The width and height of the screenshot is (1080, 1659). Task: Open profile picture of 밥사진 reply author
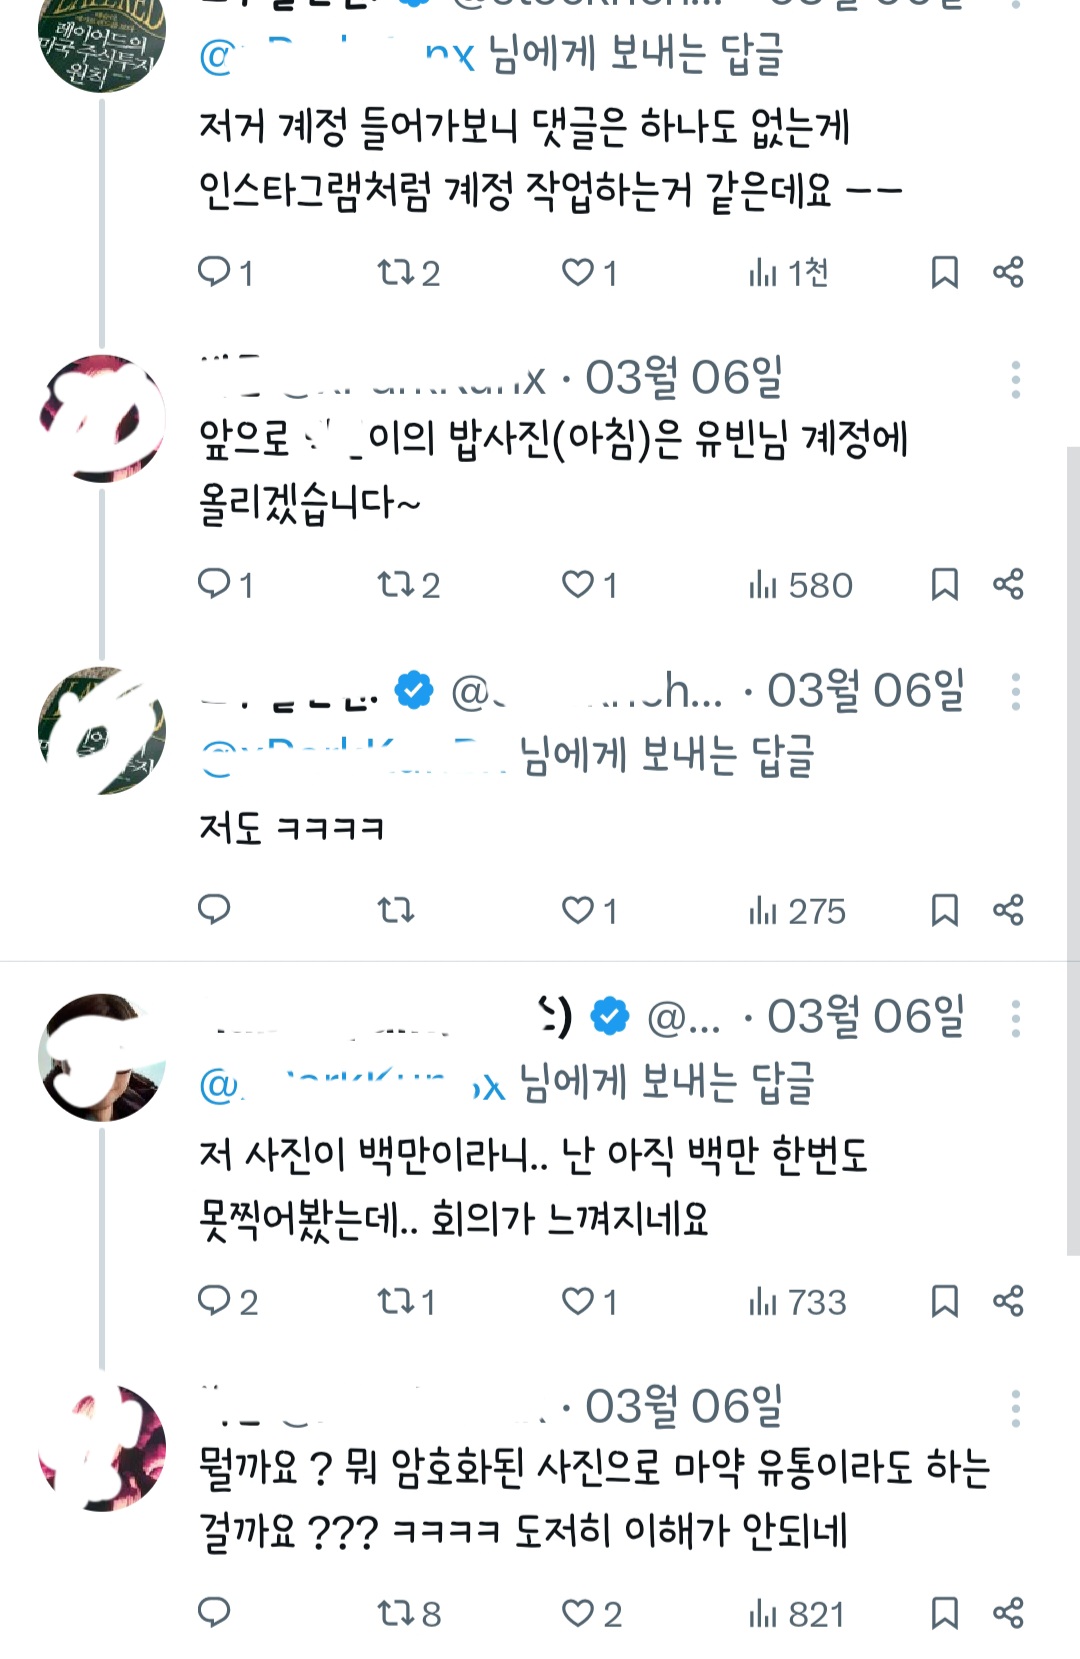pos(101,418)
